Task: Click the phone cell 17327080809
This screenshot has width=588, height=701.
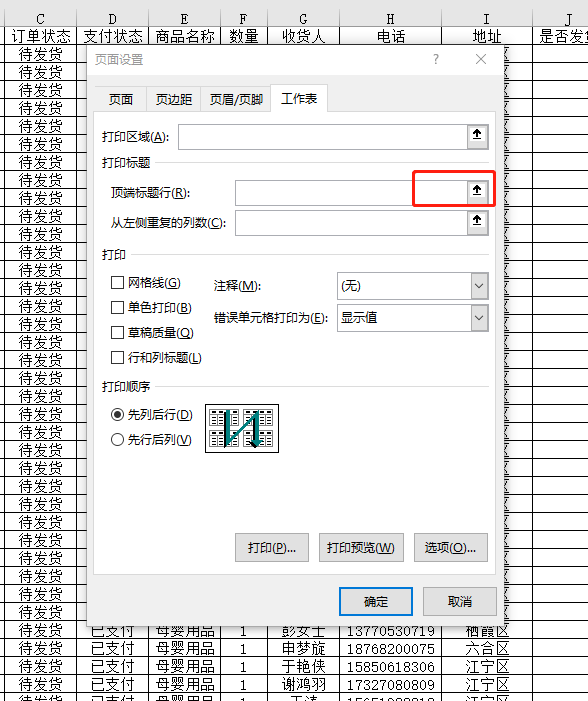Action: [390, 684]
